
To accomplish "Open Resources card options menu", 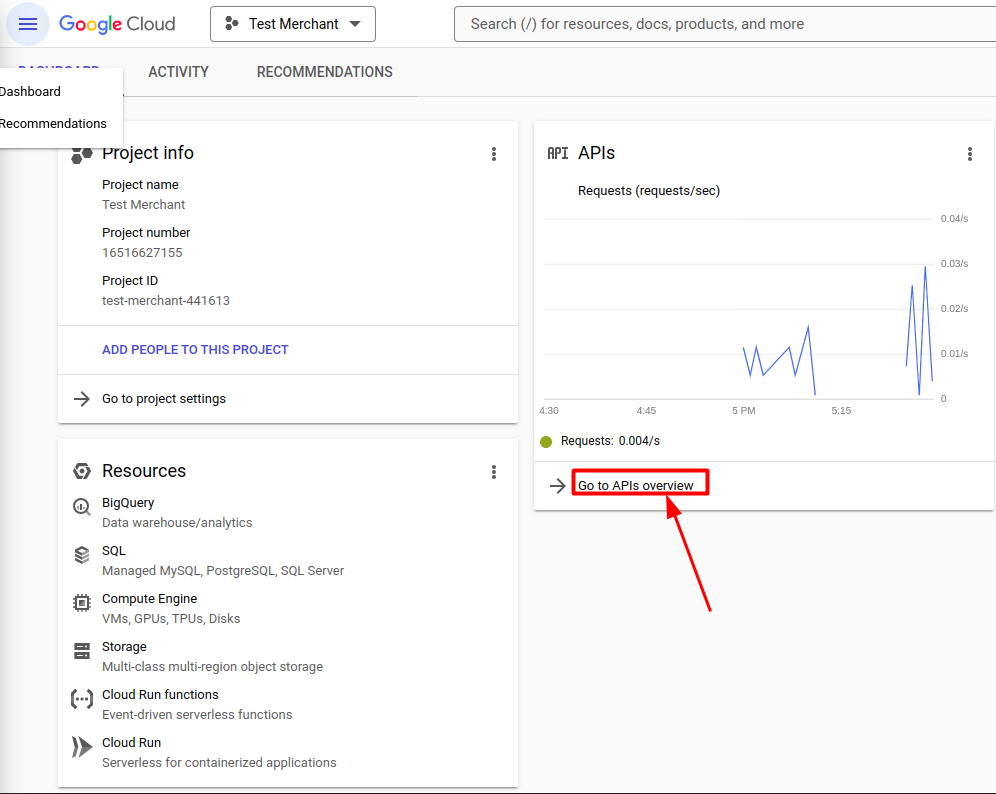I will tap(494, 472).
